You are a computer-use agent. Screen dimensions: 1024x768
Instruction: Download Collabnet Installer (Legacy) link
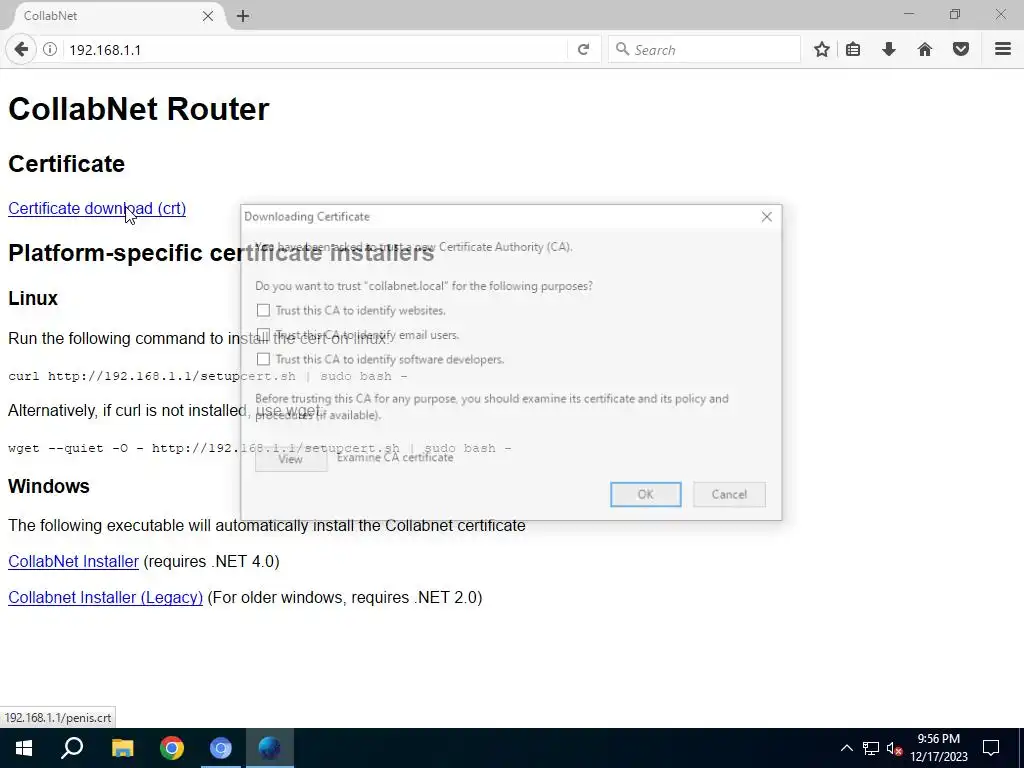(105, 598)
